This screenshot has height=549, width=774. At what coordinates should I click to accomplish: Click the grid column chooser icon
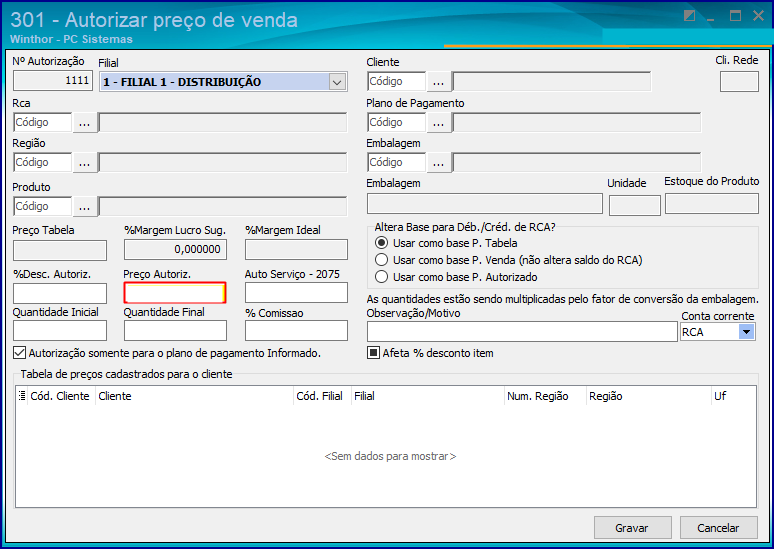(22, 396)
